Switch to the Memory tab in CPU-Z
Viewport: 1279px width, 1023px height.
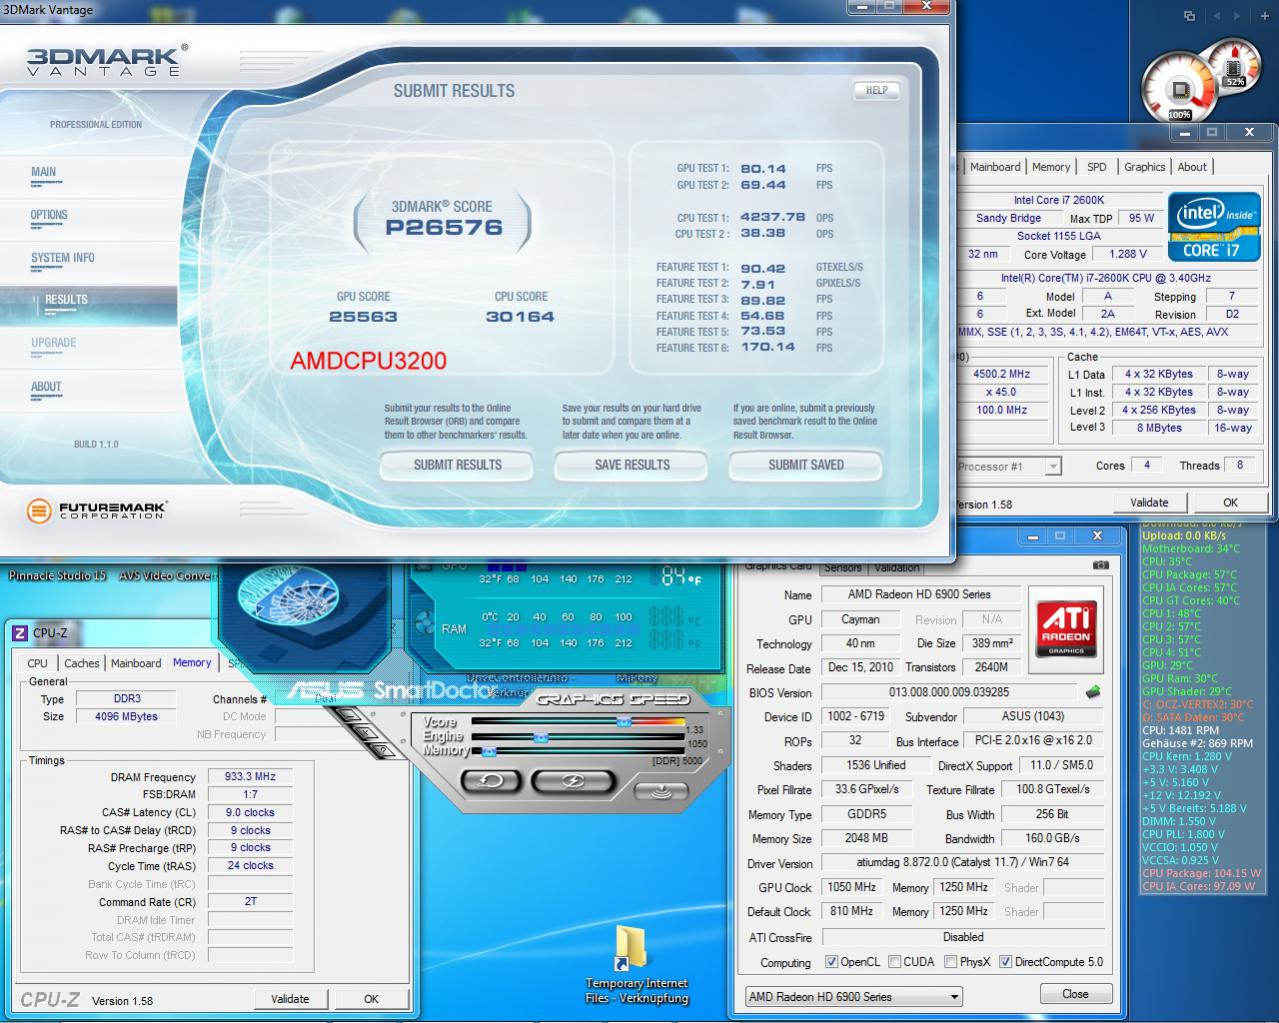192,663
